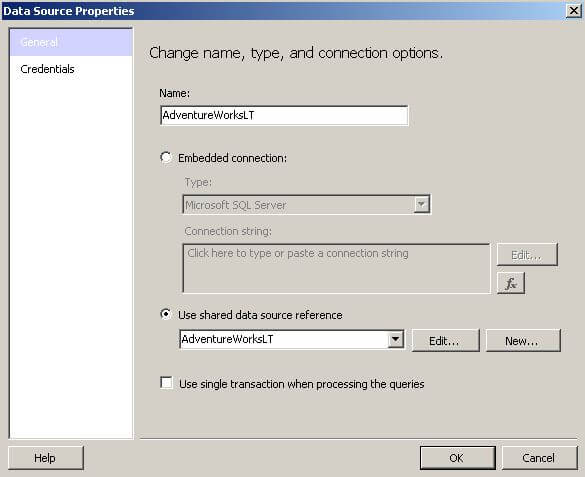
Task: Focus the Name text field
Action: click(284, 115)
